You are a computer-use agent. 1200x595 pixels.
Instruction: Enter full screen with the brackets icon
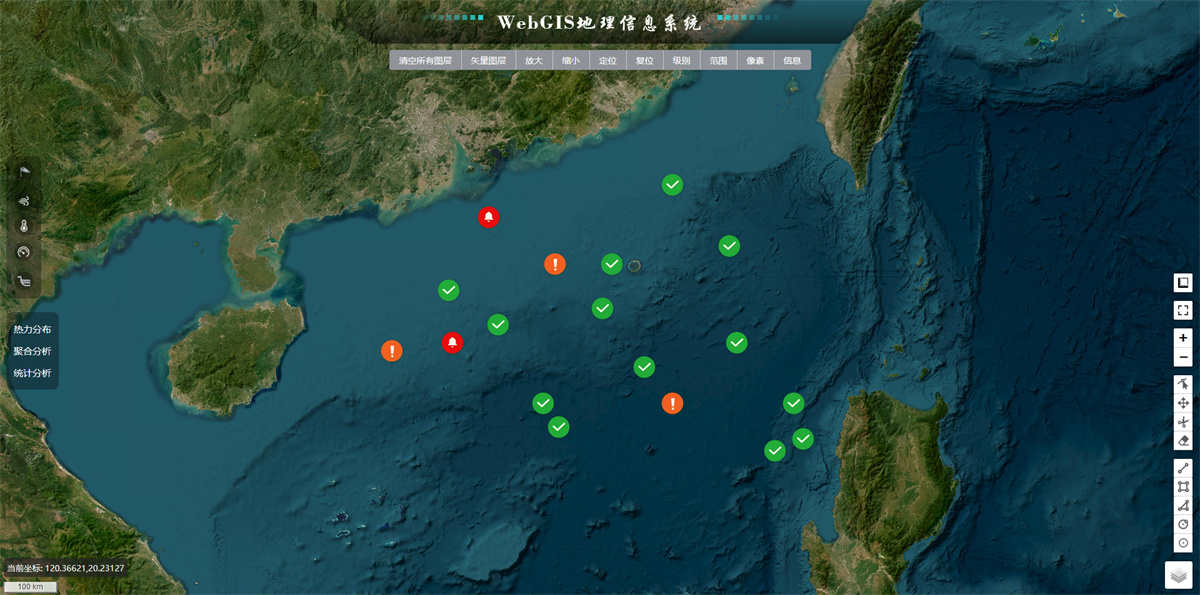[x=1183, y=310]
